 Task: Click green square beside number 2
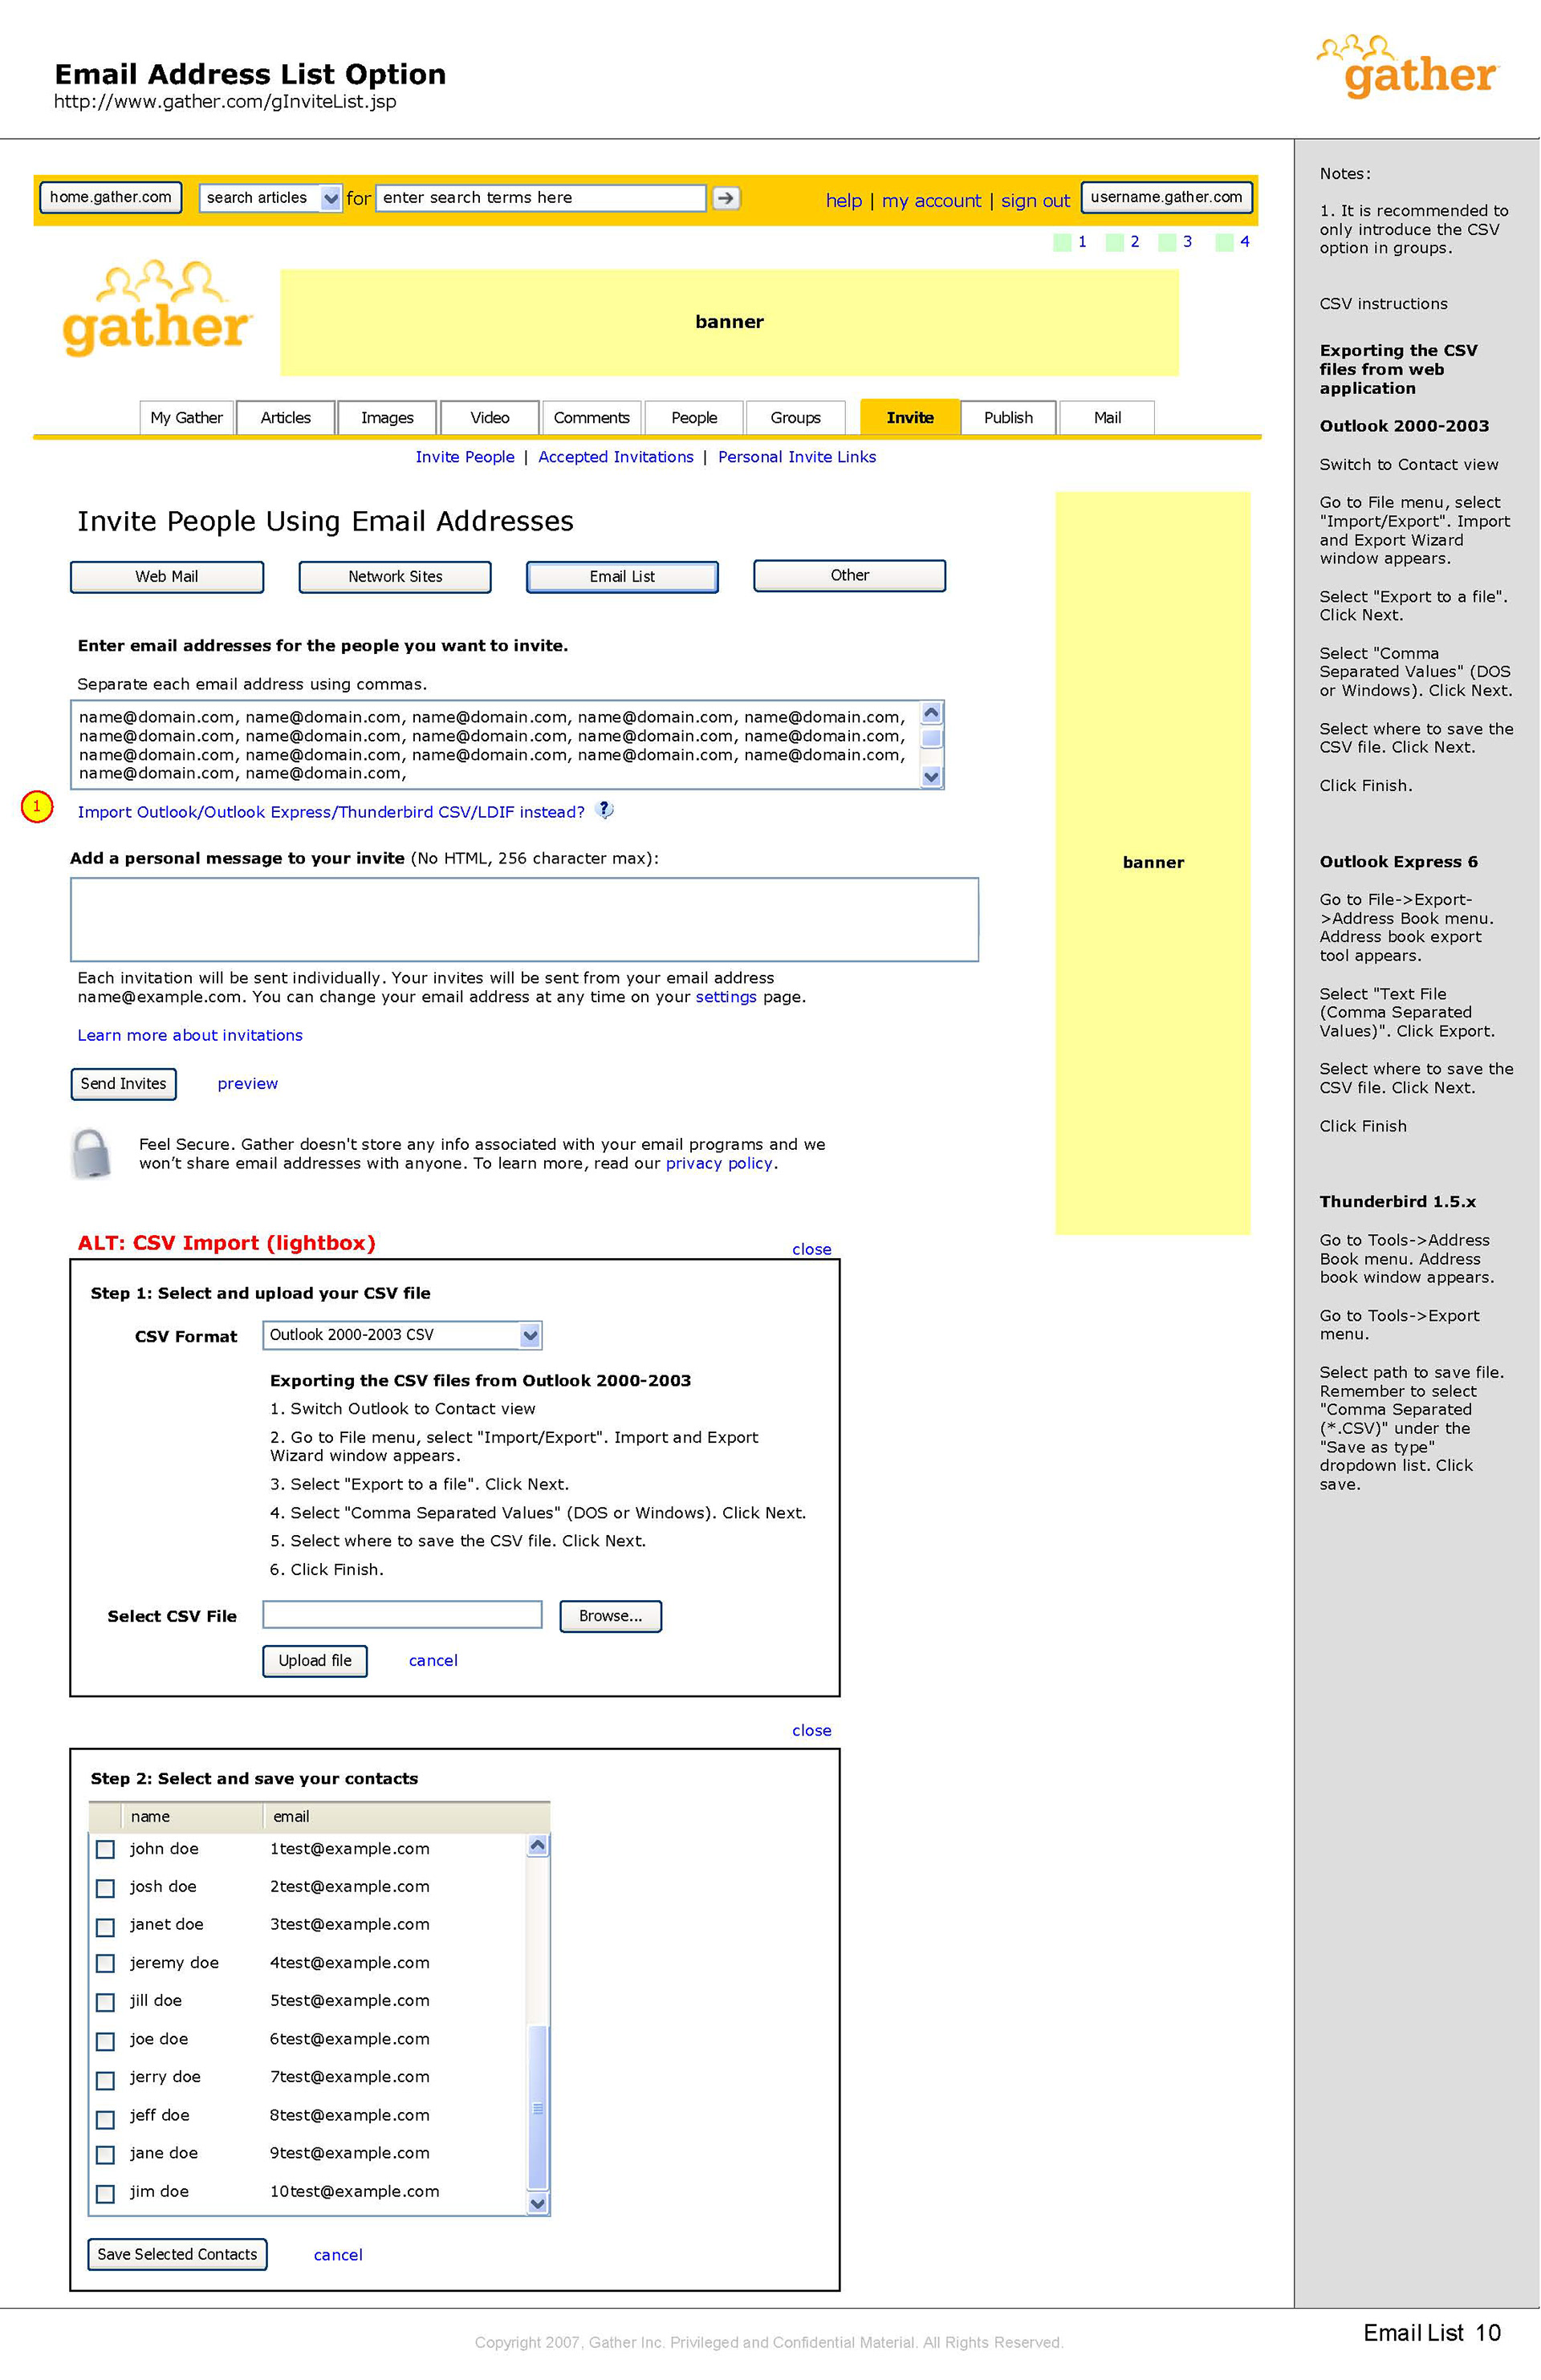[1114, 242]
